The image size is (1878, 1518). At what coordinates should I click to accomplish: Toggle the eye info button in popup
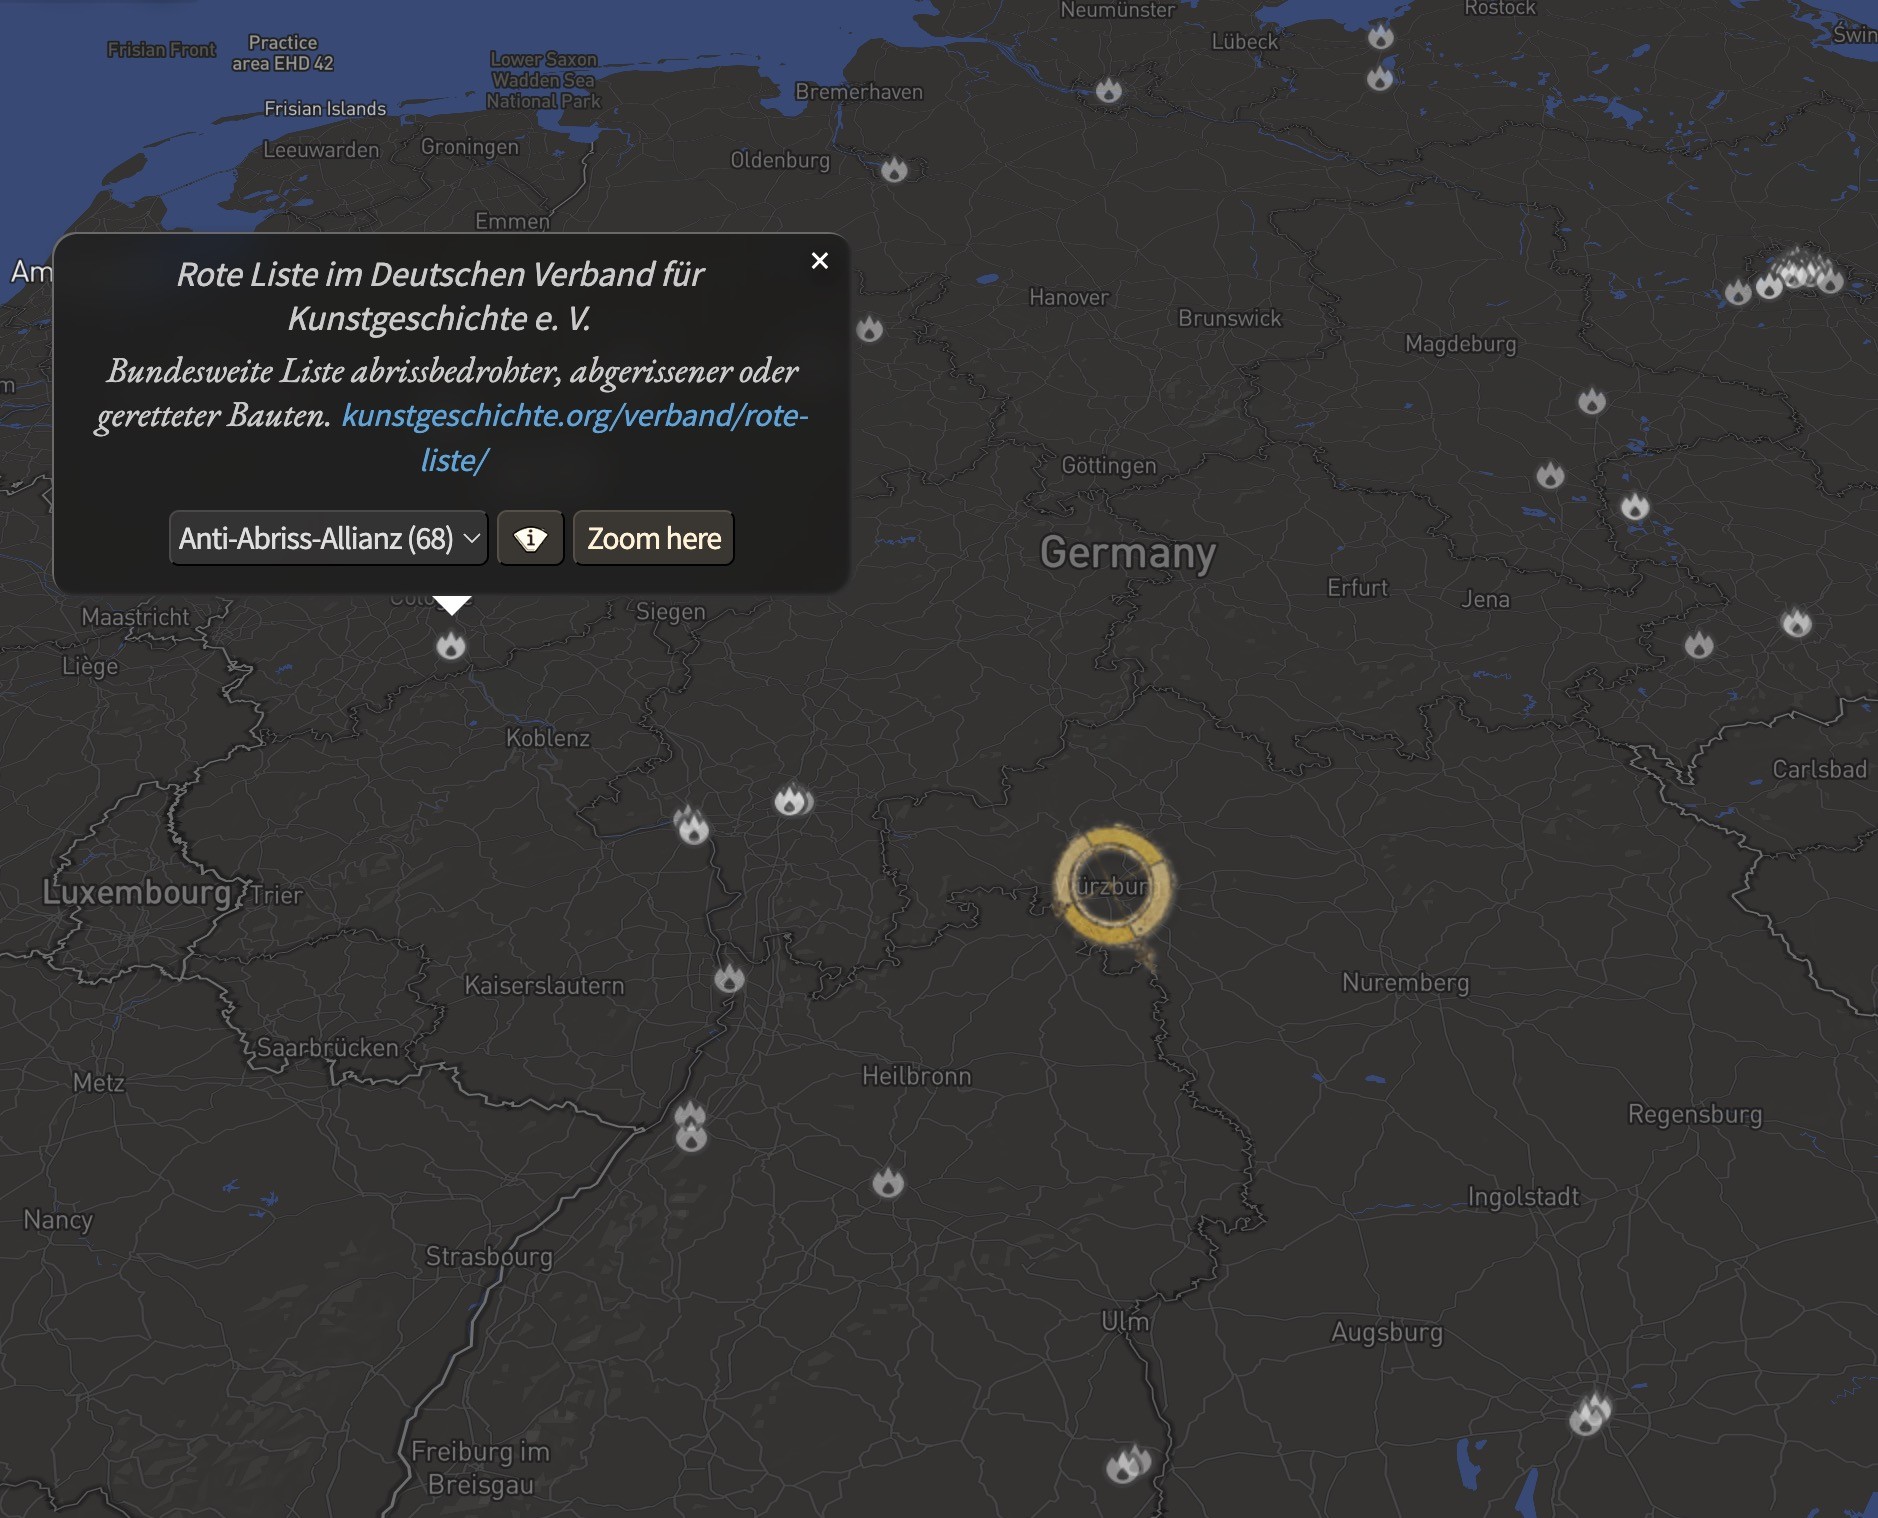click(531, 539)
